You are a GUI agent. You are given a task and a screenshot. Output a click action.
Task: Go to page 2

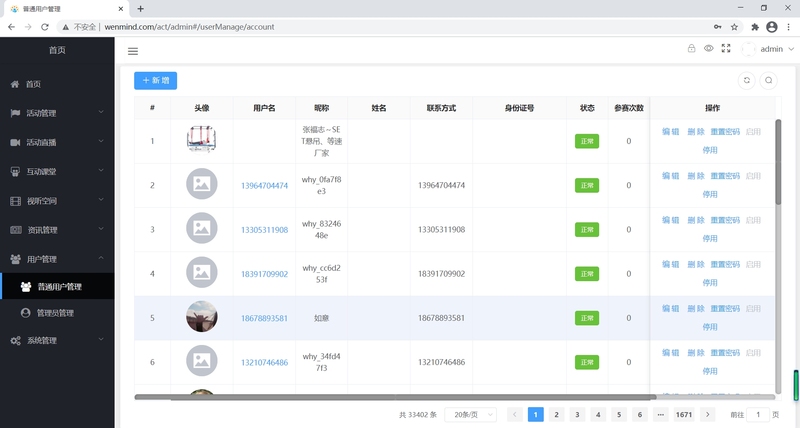[x=556, y=415]
